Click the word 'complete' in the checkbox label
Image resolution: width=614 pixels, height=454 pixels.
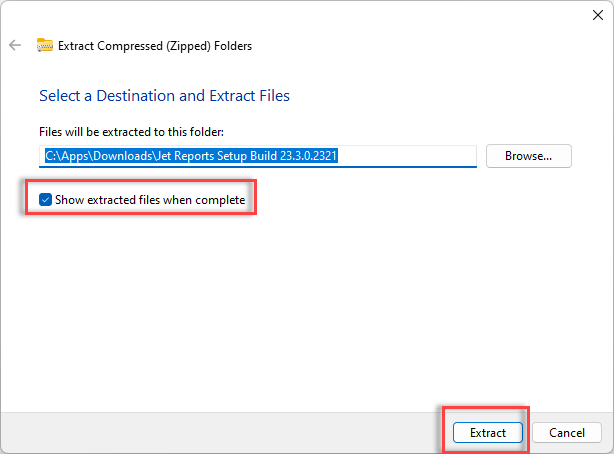[x=220, y=200]
